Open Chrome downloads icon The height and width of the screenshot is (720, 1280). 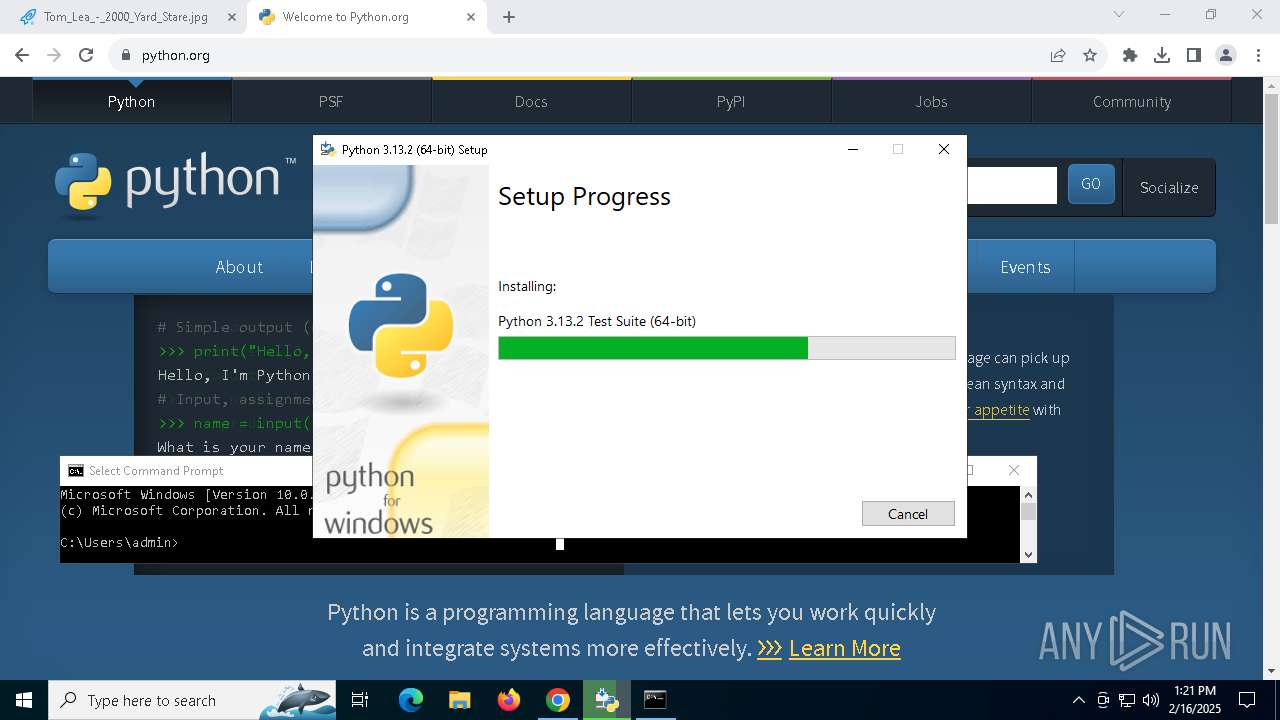[1162, 55]
